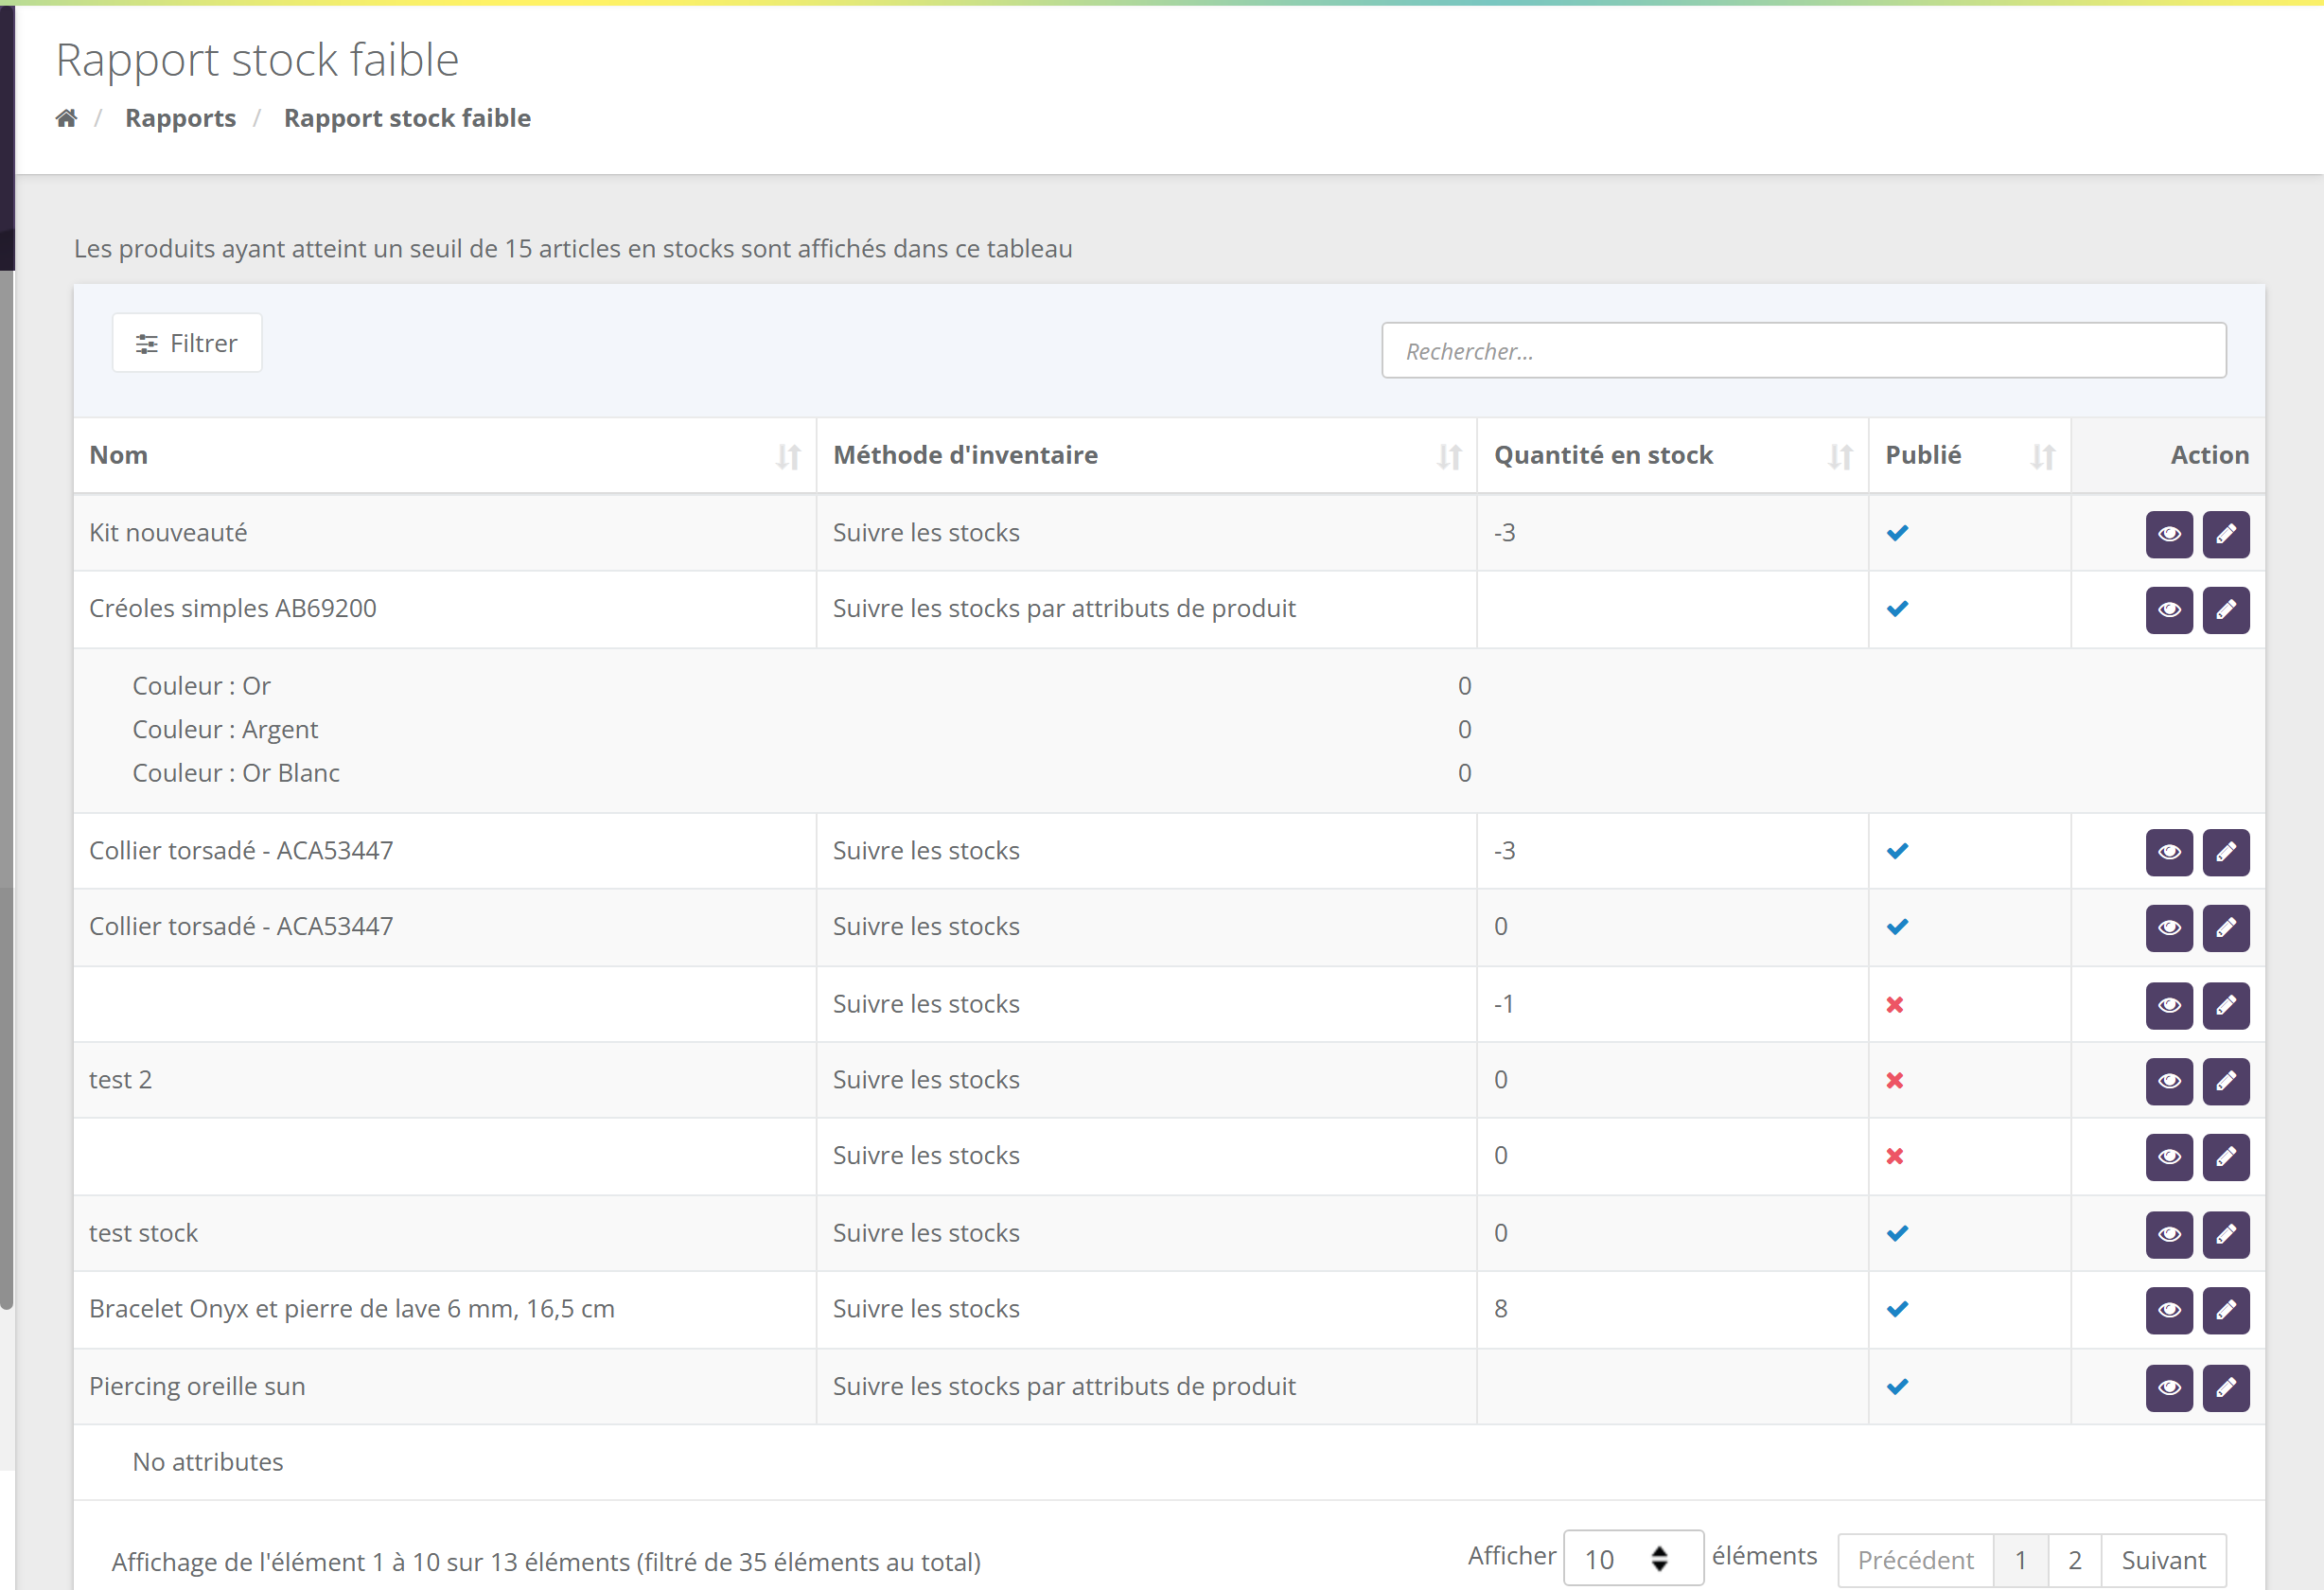The image size is (2324, 1590).
Task: Sort table by Nom column
Action: [444, 456]
